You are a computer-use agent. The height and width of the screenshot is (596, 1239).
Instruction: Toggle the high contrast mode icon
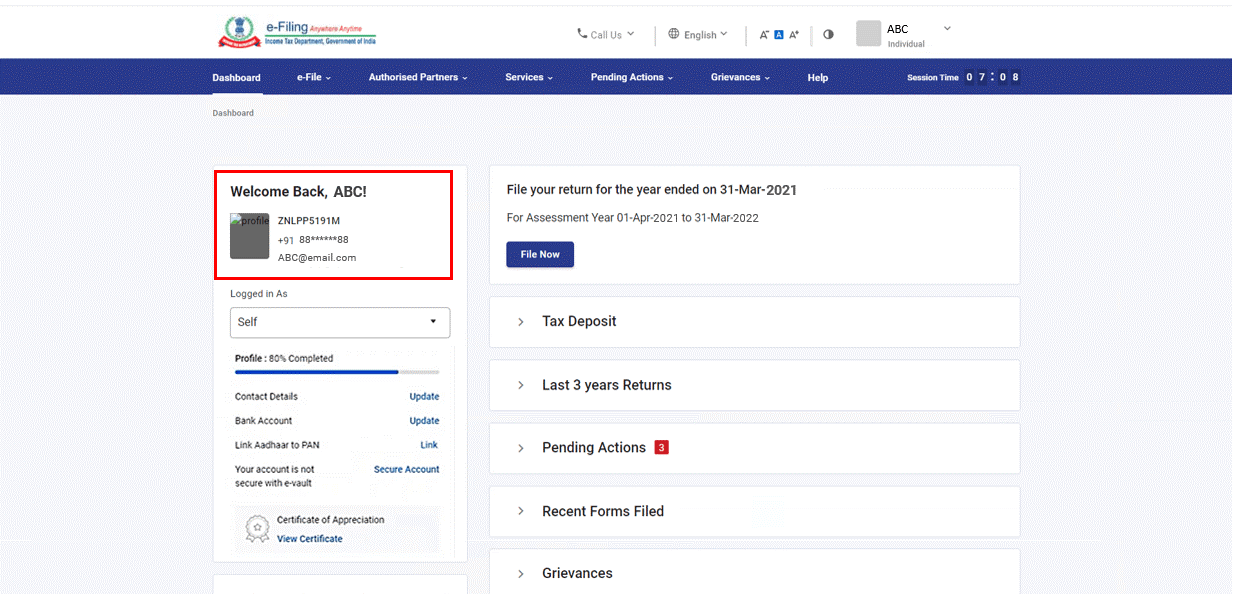pyautogui.click(x=828, y=35)
